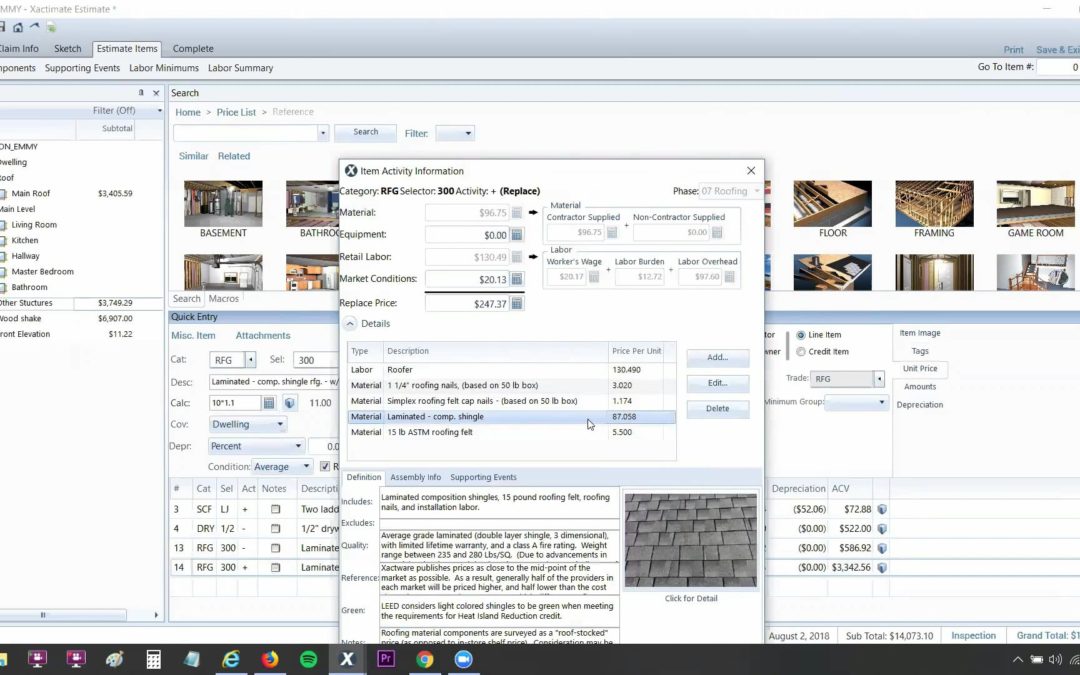The width and height of the screenshot is (1080, 675).
Task: Click shield icon on the $3,342.56 ACV row
Action: click(x=882, y=568)
